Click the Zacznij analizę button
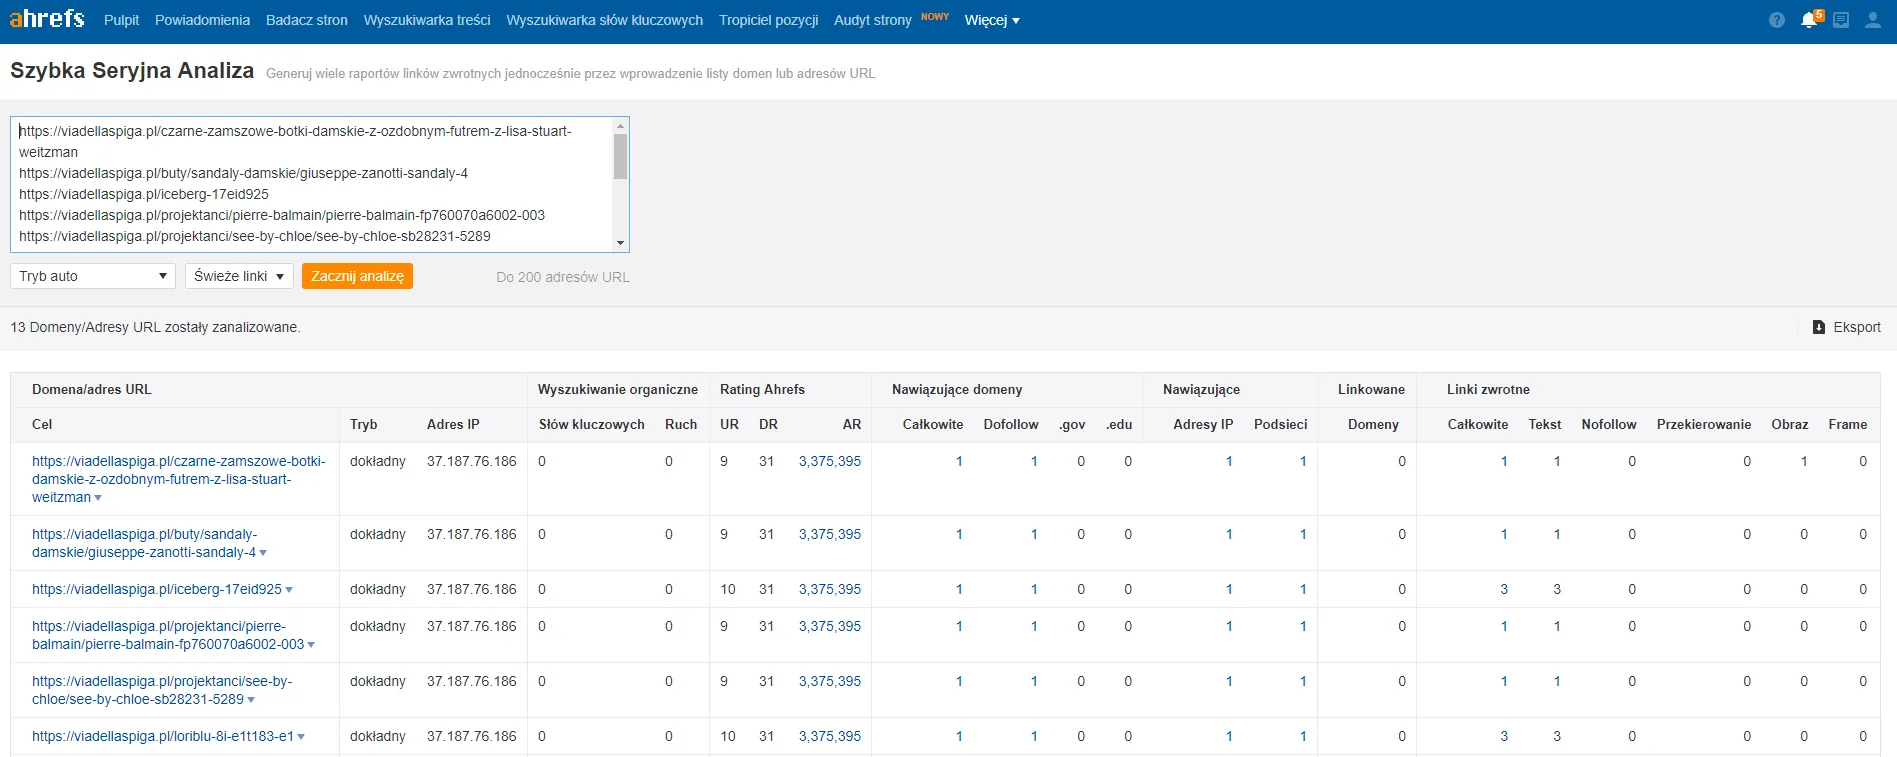Image resolution: width=1897 pixels, height=757 pixels. (357, 276)
